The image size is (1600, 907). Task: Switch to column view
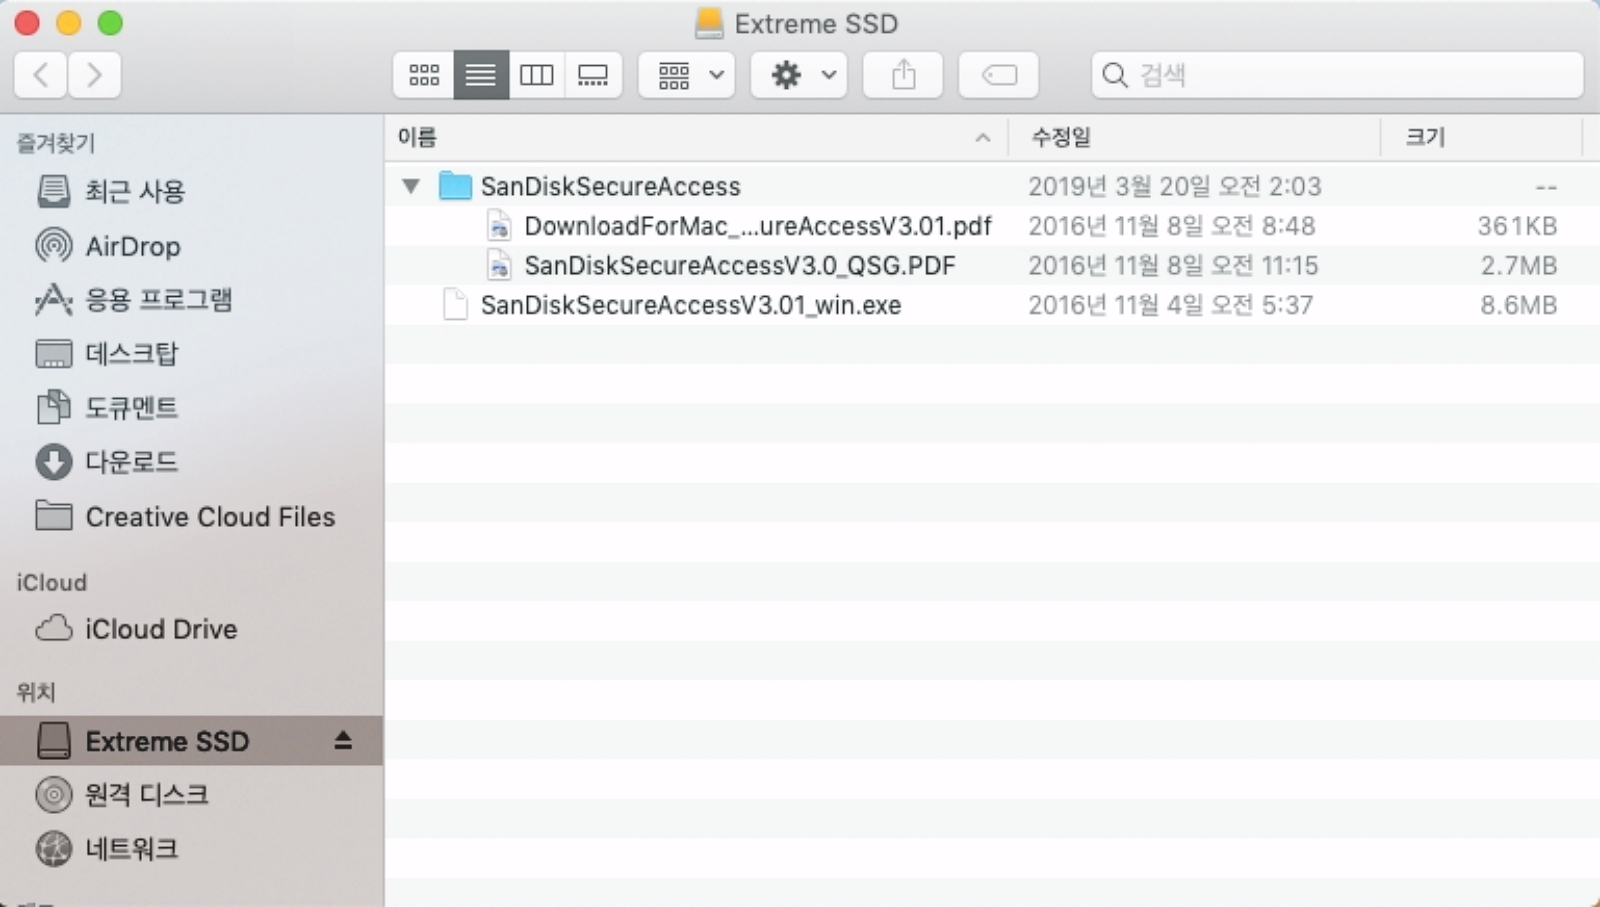tap(537, 75)
